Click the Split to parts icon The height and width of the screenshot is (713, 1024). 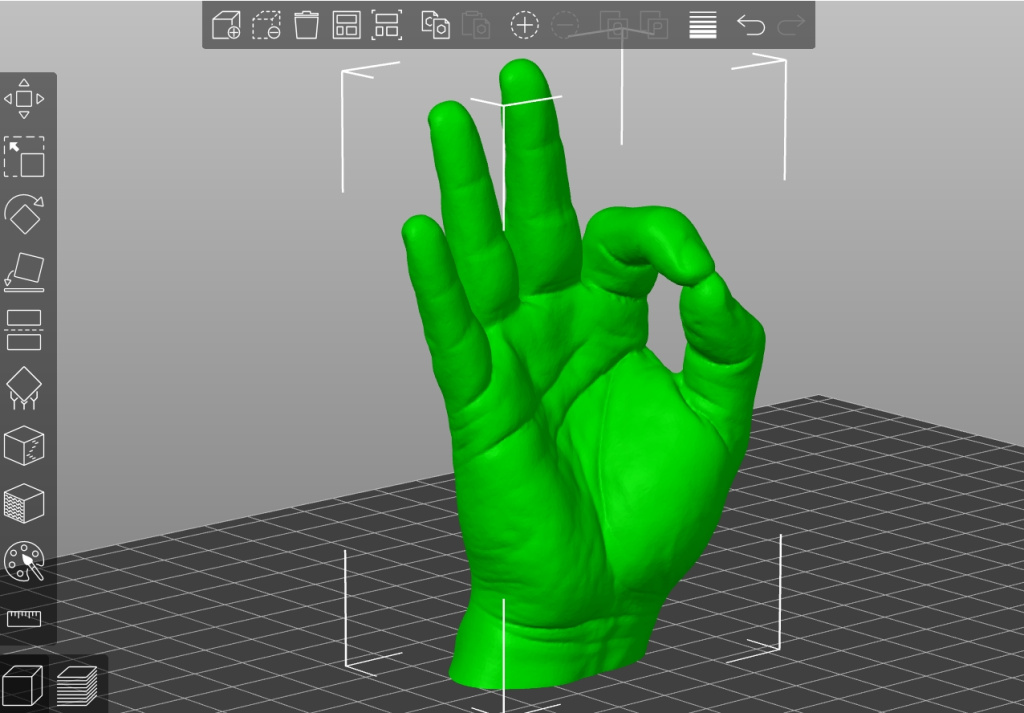[654, 25]
